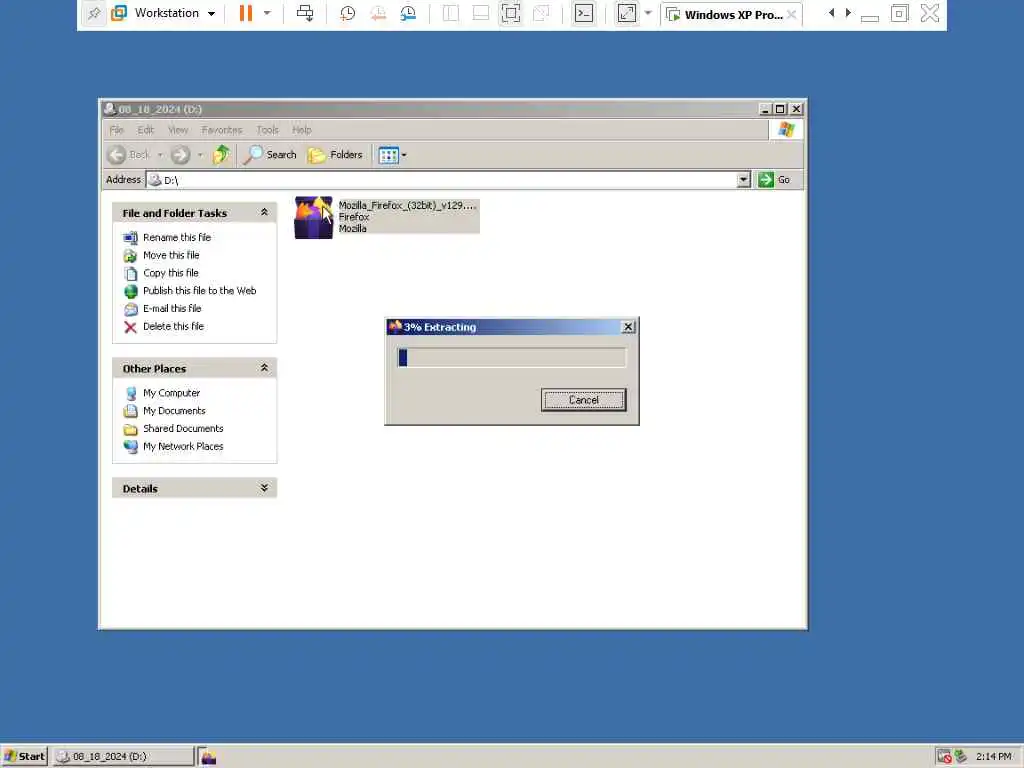This screenshot has height=768, width=1024.
Task: Open the Back history dropdown arrow
Action: pyautogui.click(x=160, y=155)
